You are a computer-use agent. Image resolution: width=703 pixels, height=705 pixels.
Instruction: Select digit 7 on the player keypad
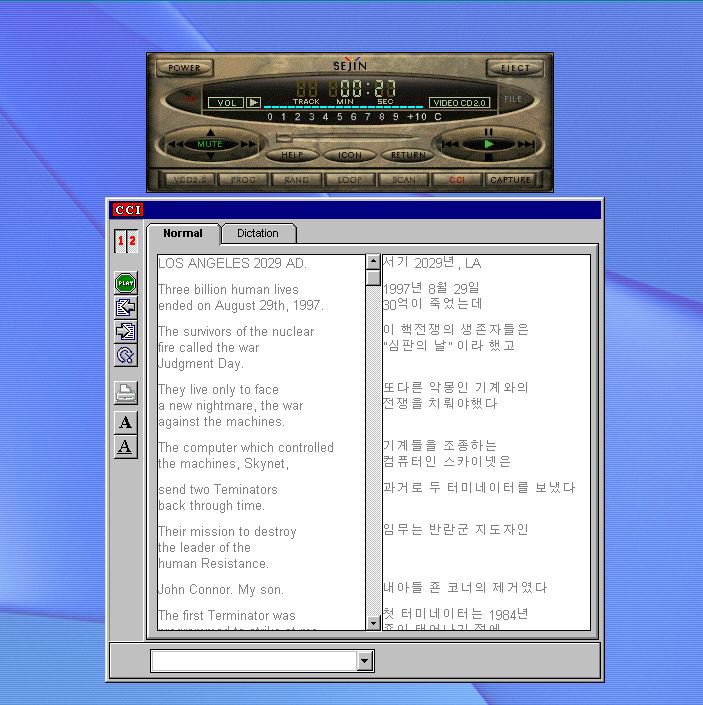[x=367, y=116]
